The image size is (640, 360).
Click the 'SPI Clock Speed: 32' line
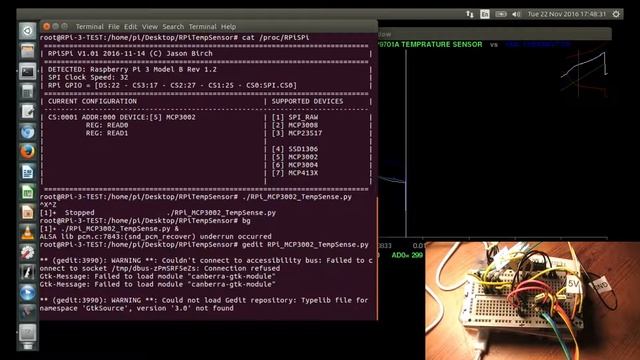click(88, 77)
